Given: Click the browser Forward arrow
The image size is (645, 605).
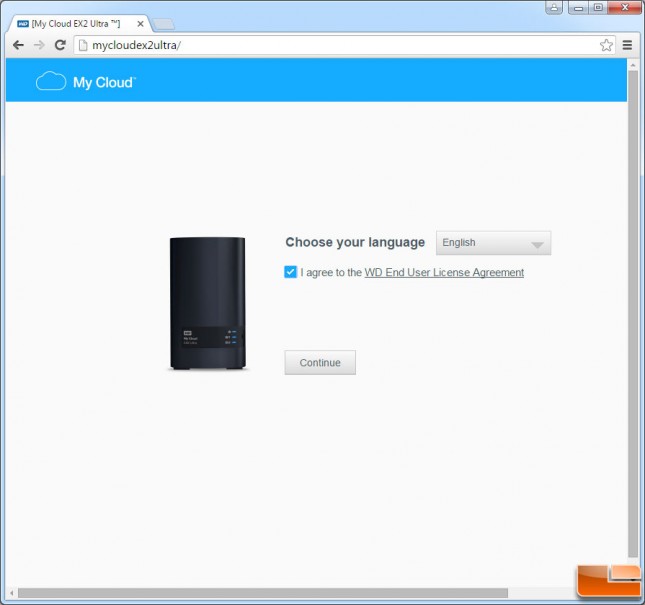Looking at the screenshot, I should coord(39,45).
